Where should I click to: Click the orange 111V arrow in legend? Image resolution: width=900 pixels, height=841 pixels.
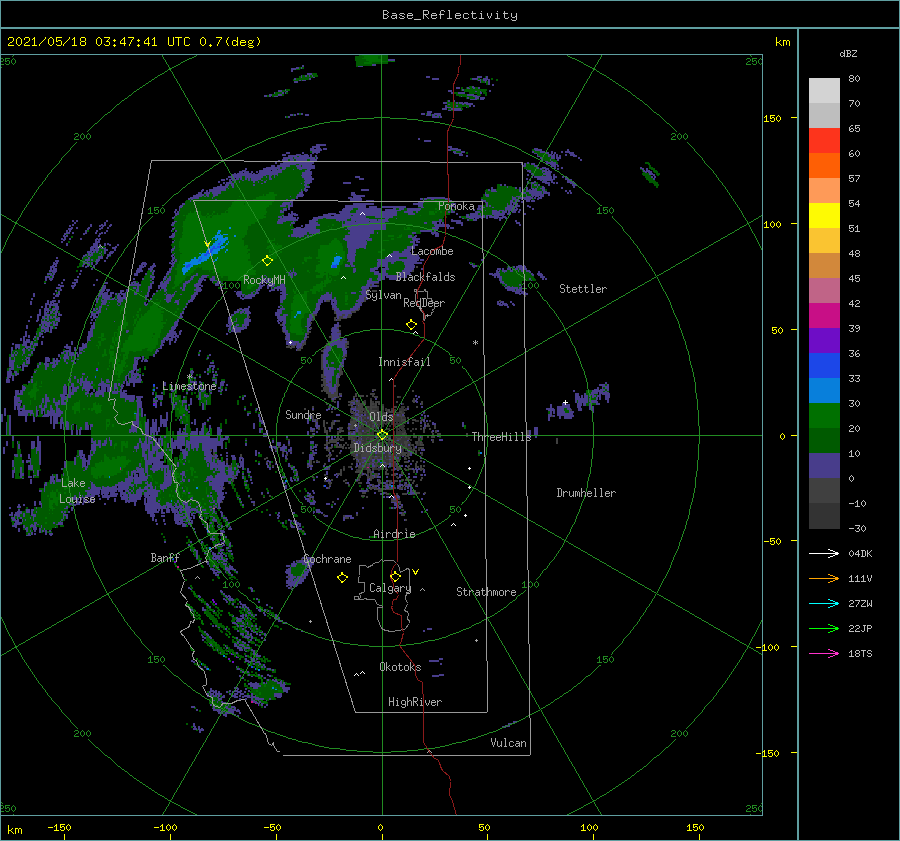tap(824, 578)
